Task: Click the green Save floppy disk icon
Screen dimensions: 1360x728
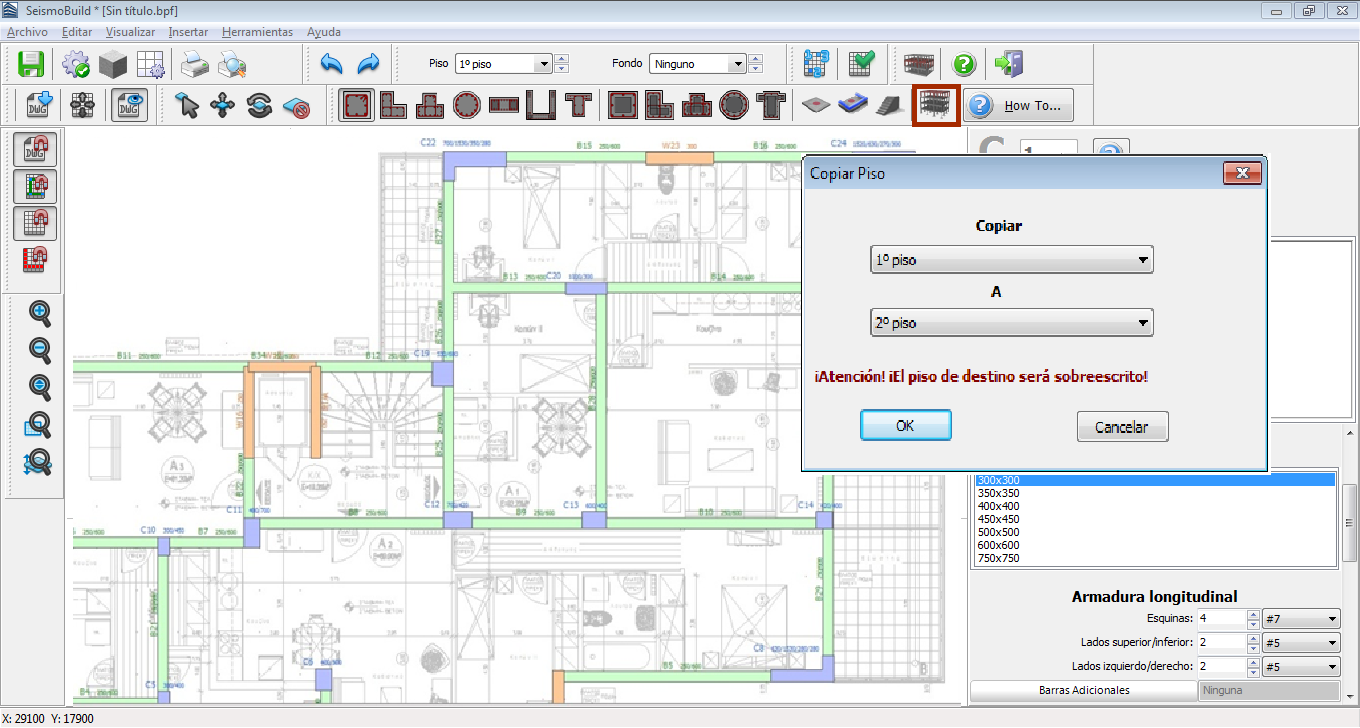Action: click(x=32, y=64)
